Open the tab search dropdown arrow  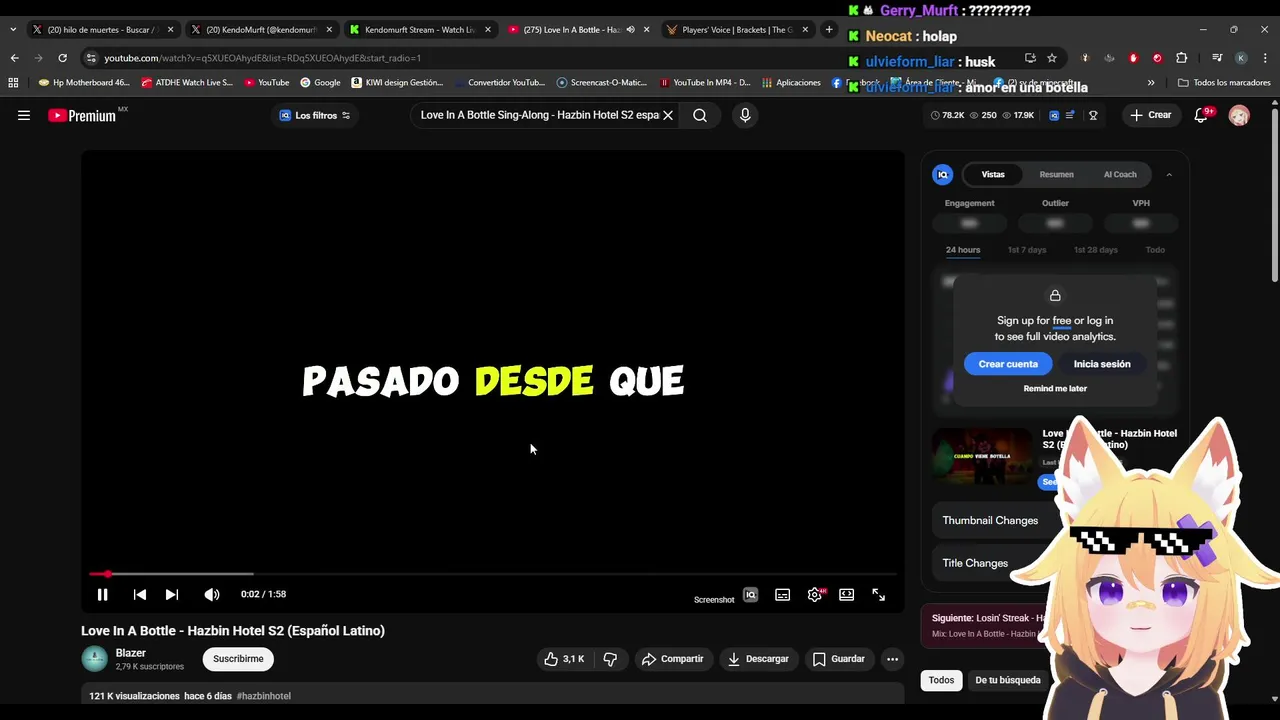click(12, 30)
